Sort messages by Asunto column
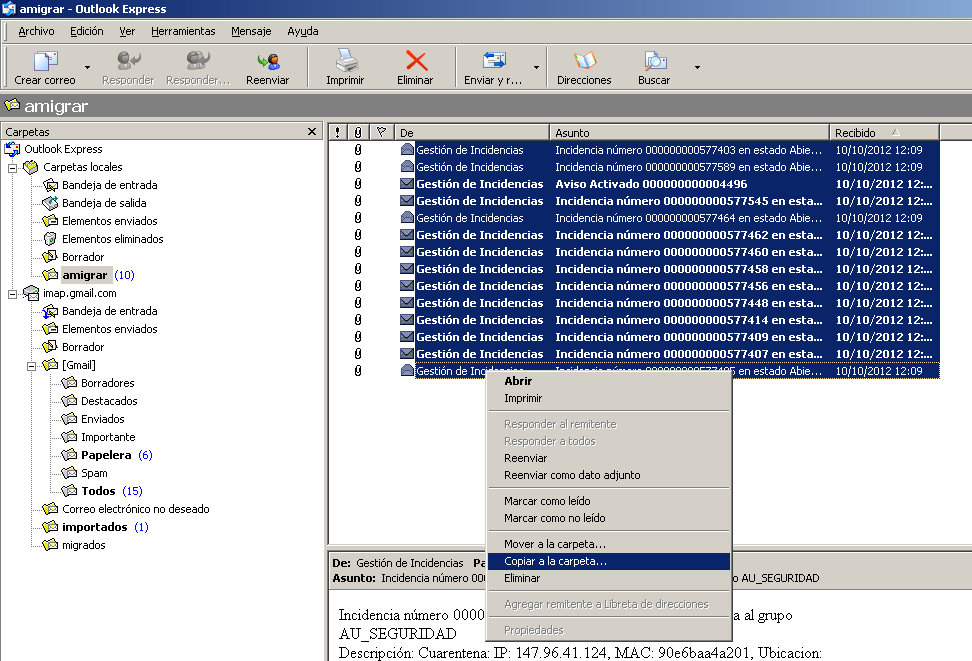Screen dimensions: 972x661 coord(689,132)
